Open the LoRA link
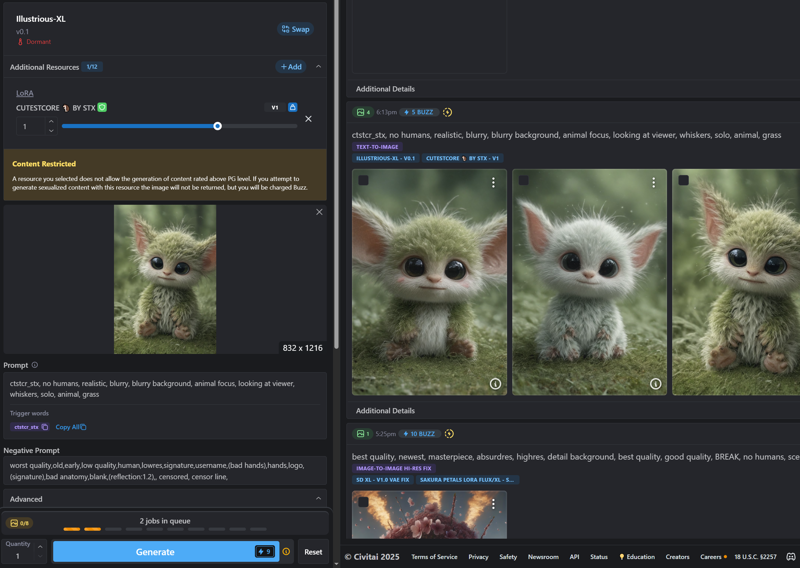This screenshot has width=800, height=568. pos(24,93)
